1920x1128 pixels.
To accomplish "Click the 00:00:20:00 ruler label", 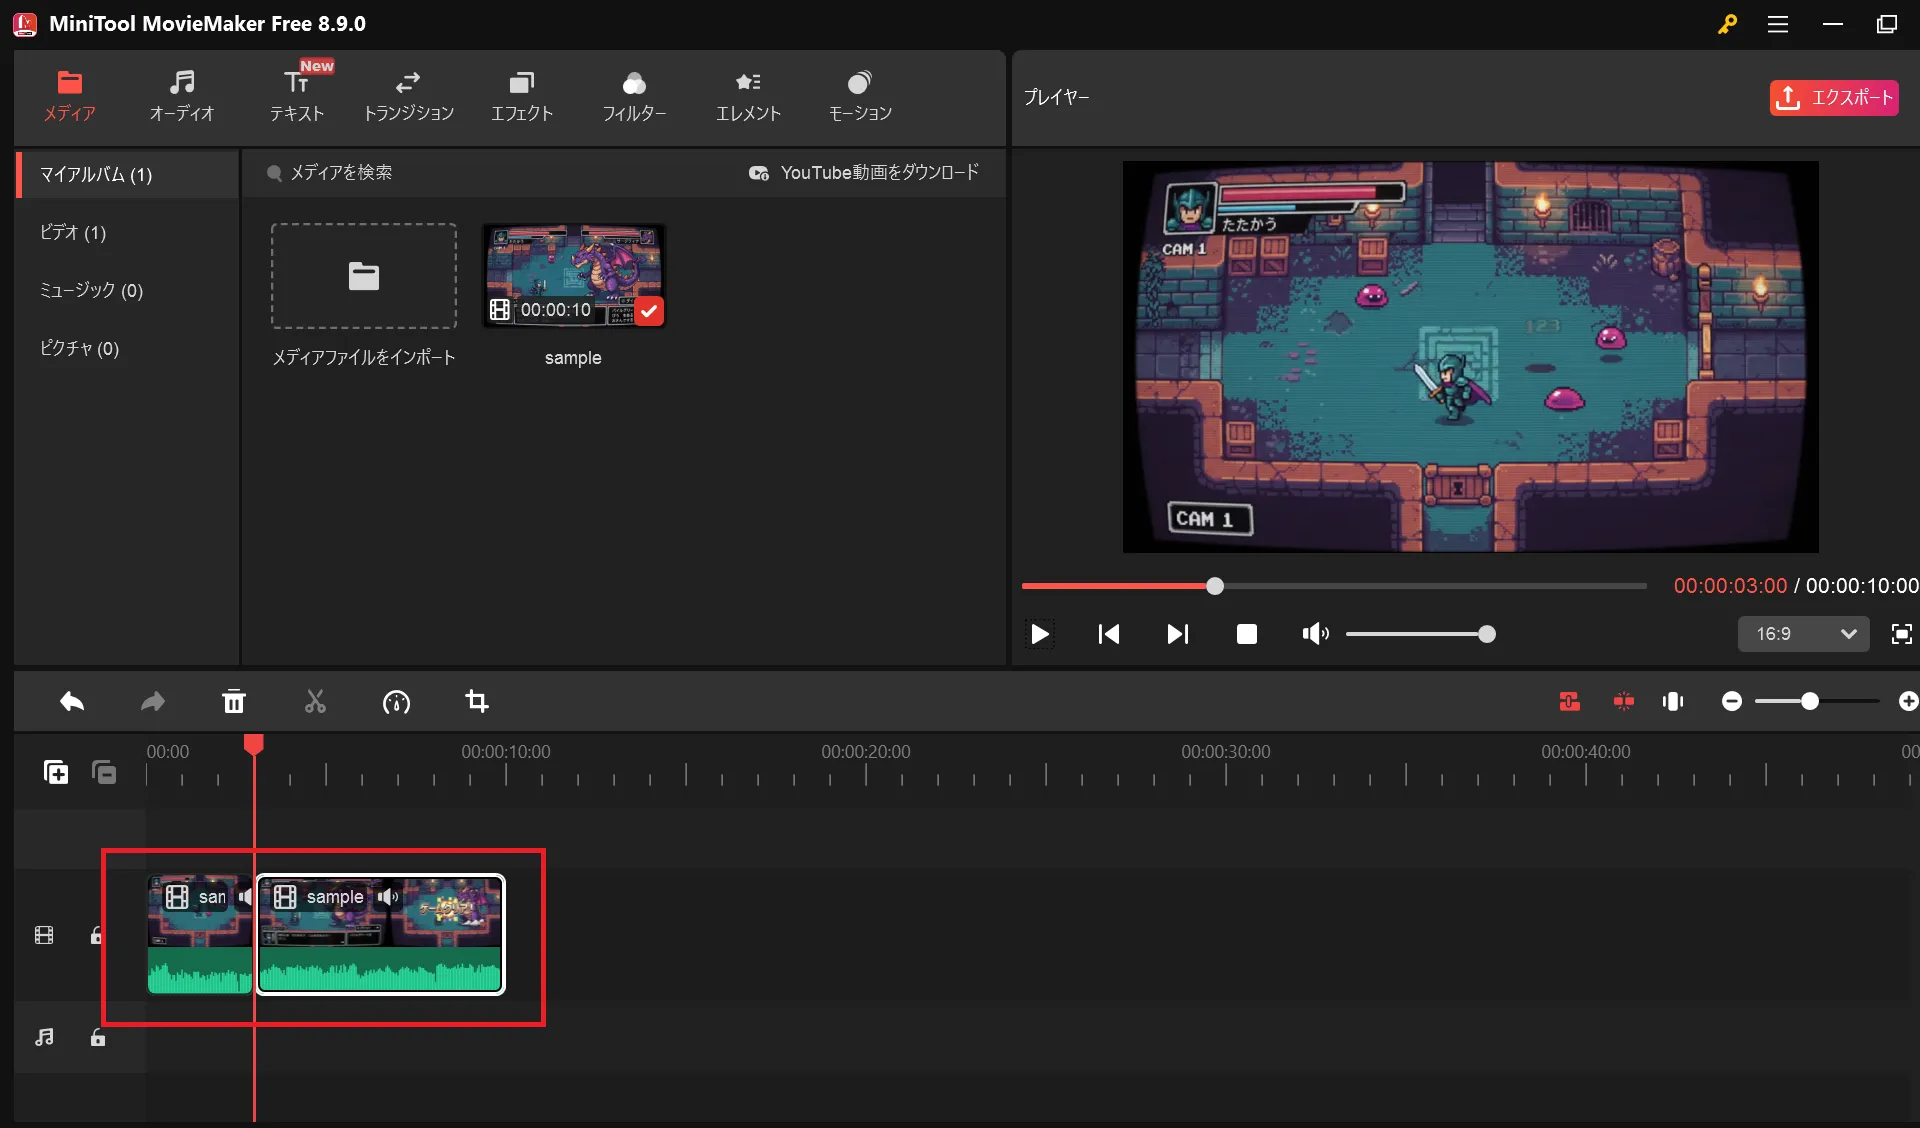I will pyautogui.click(x=866, y=752).
